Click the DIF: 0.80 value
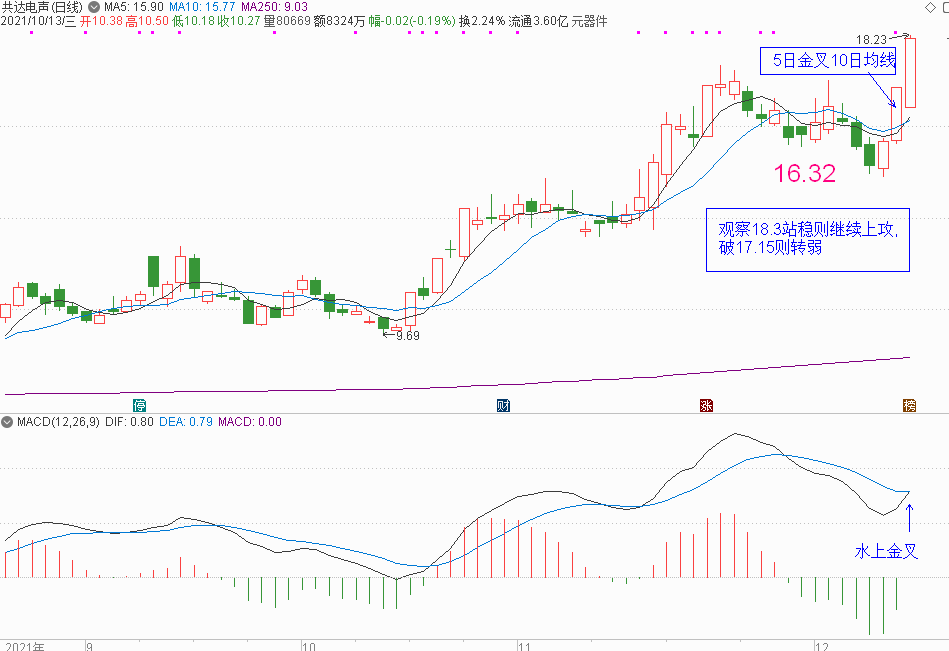 pos(130,422)
